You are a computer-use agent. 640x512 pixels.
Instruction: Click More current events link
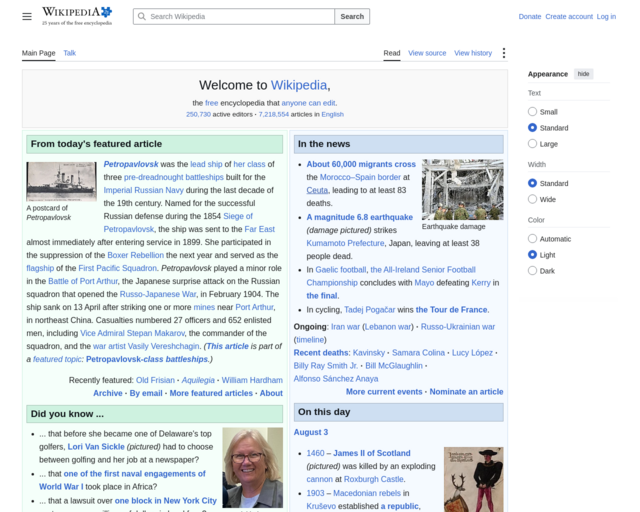coord(384,392)
